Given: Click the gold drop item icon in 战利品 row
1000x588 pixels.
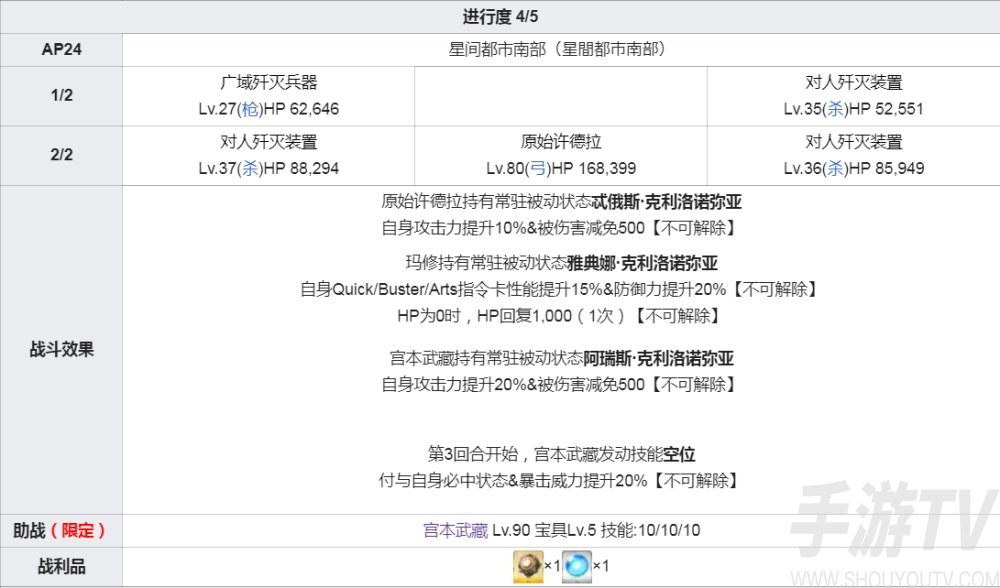Looking at the screenshot, I should [528, 566].
